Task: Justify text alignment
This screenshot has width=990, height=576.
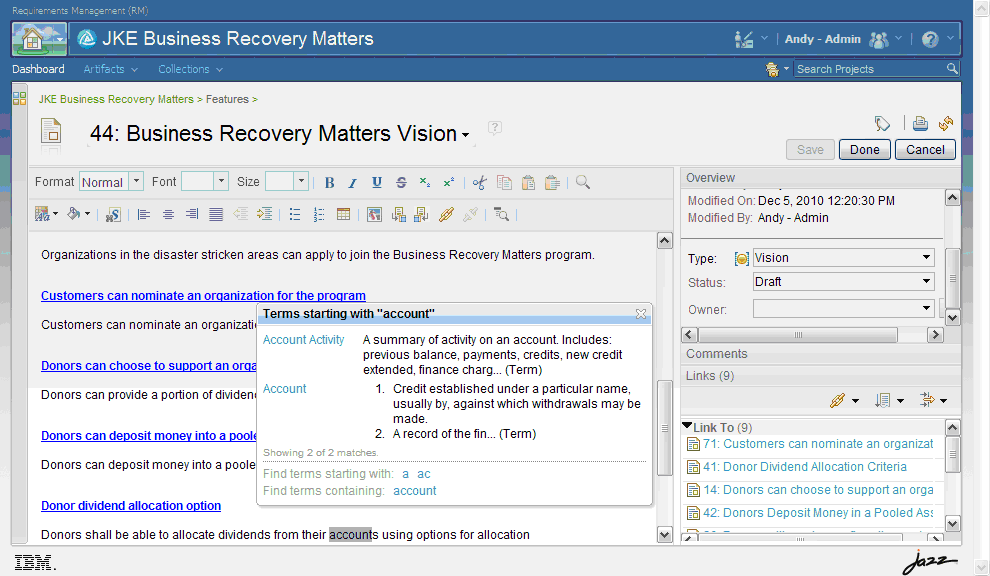Action: coord(216,215)
